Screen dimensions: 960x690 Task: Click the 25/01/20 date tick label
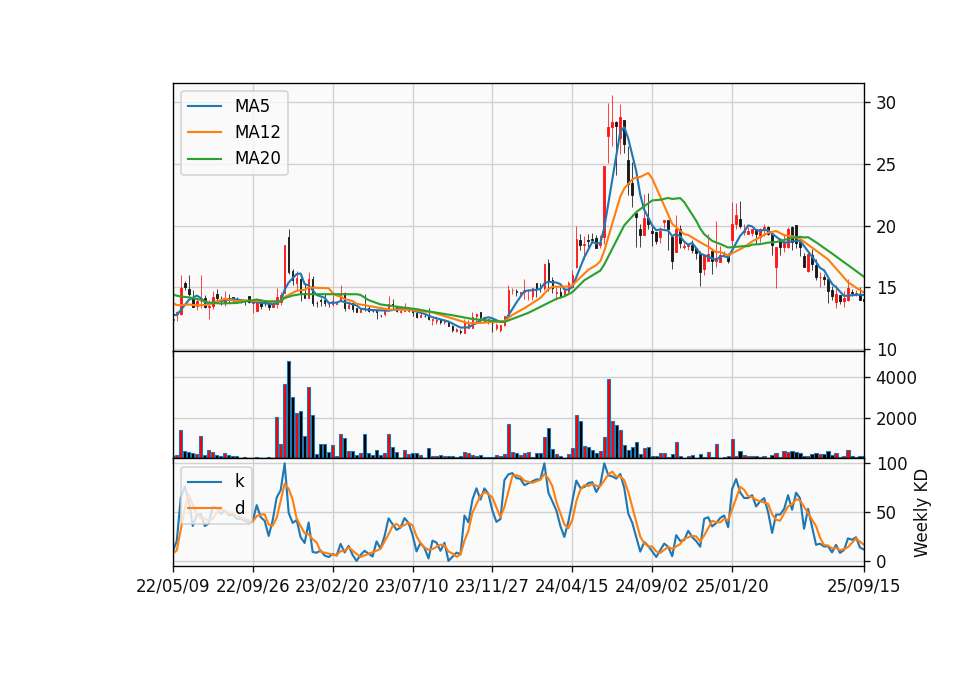[x=732, y=586]
